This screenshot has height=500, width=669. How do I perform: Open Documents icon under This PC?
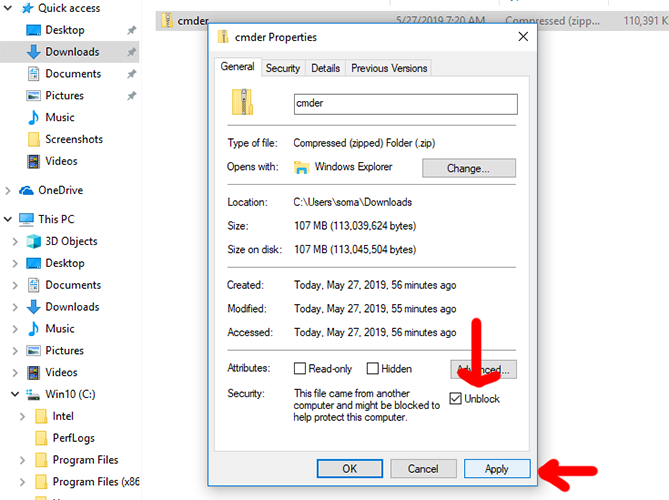[33, 285]
